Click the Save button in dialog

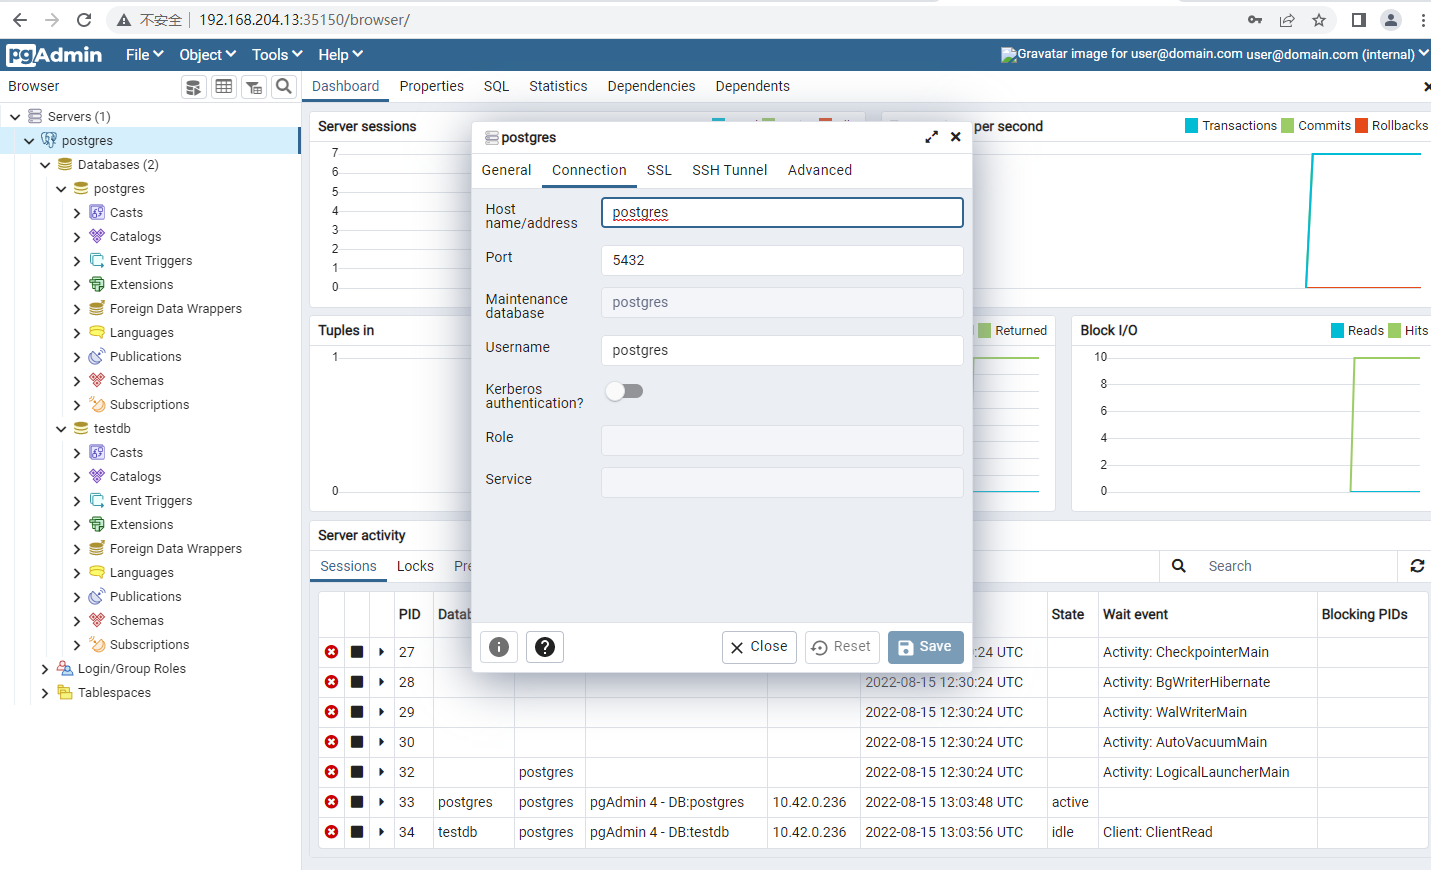926,647
